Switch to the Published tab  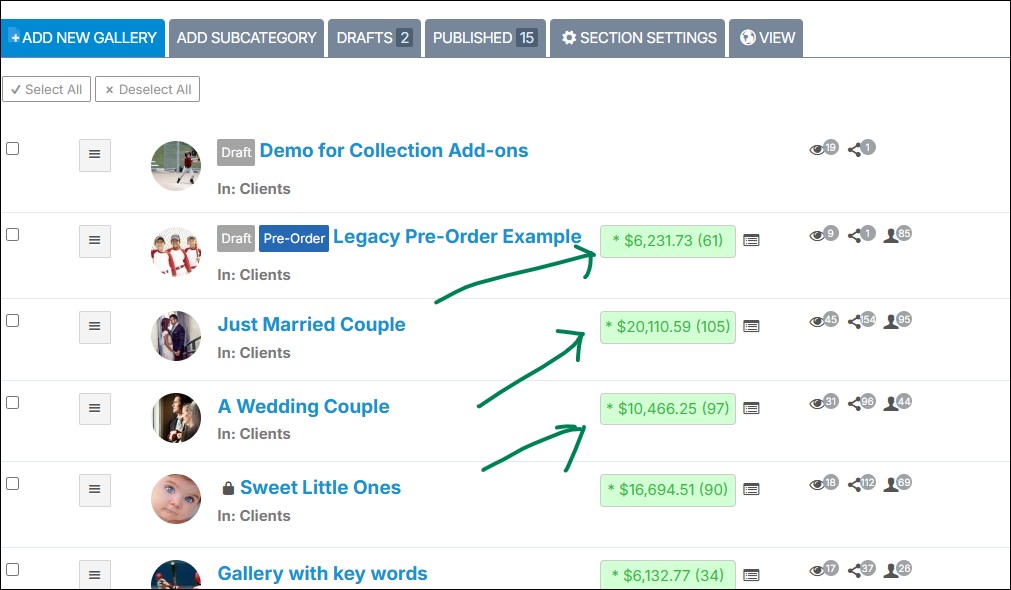pyautogui.click(x=485, y=38)
